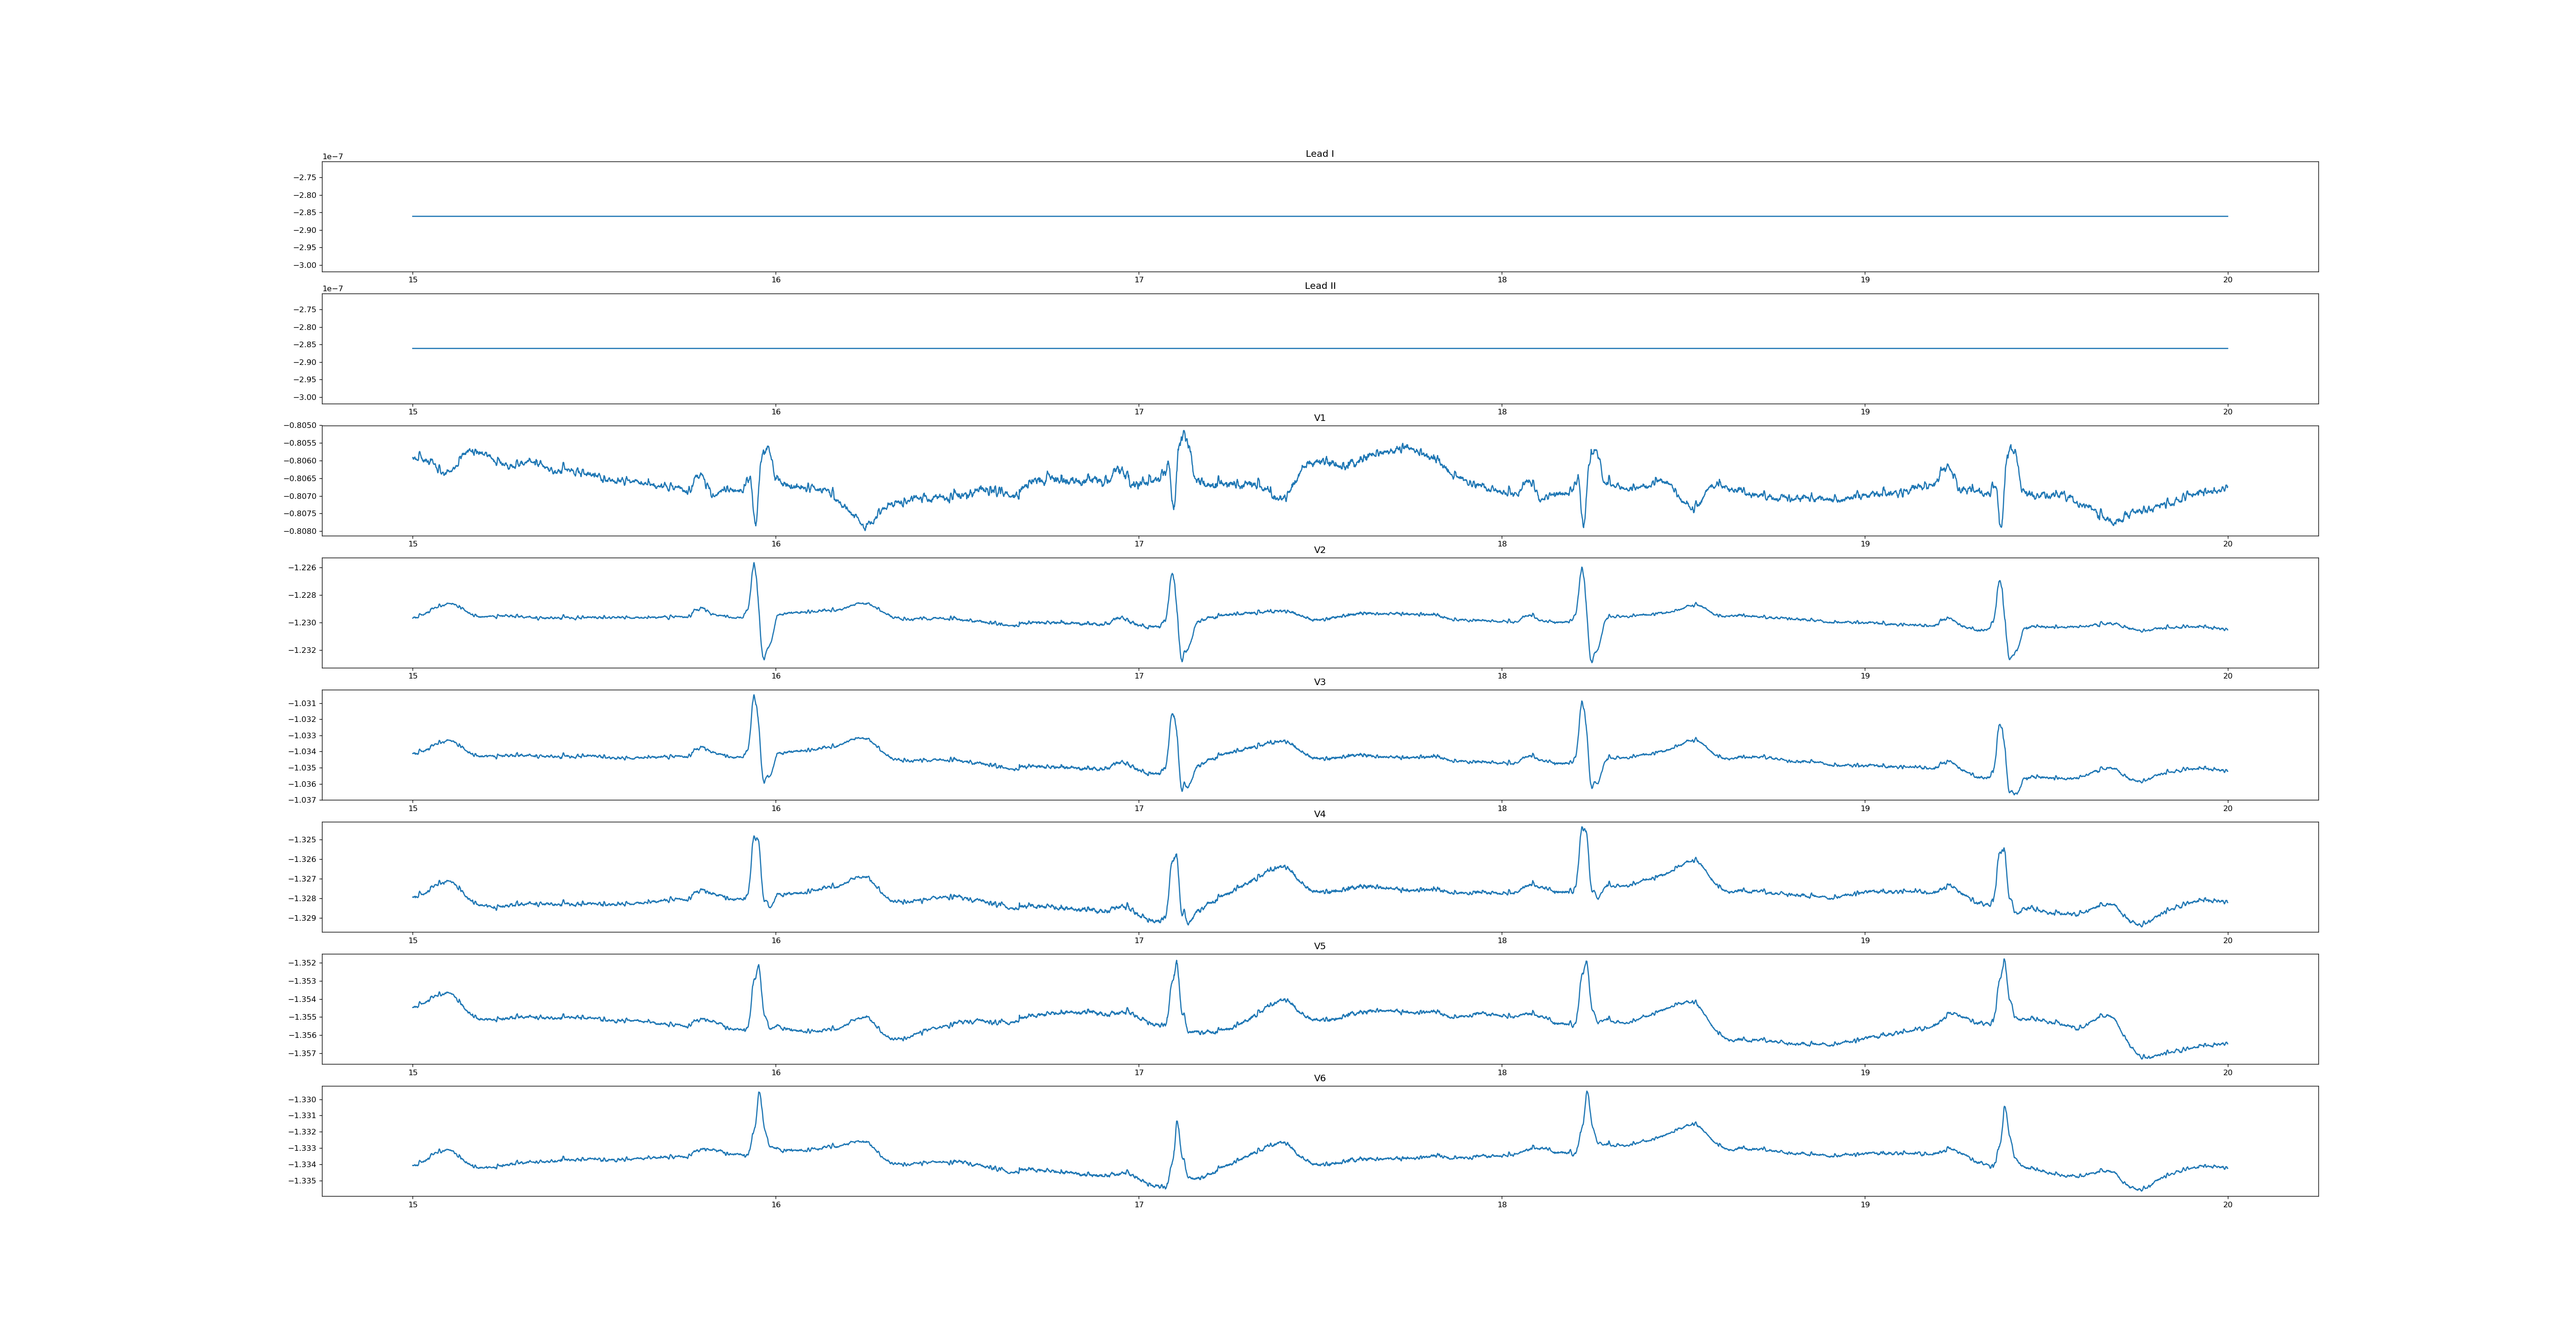Click the -1.325 y-axis label on V4
The height and width of the screenshot is (1344, 2576).
[303, 840]
